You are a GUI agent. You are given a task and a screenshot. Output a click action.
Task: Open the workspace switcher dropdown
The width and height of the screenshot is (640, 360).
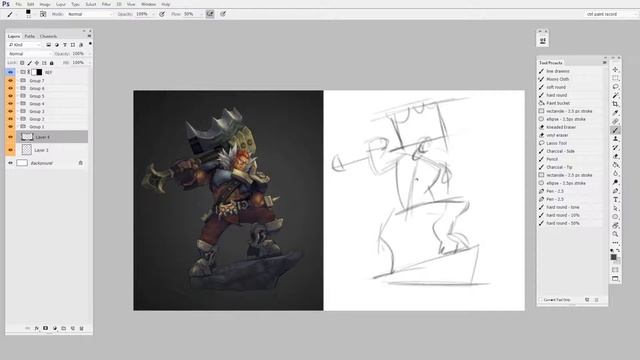click(611, 14)
